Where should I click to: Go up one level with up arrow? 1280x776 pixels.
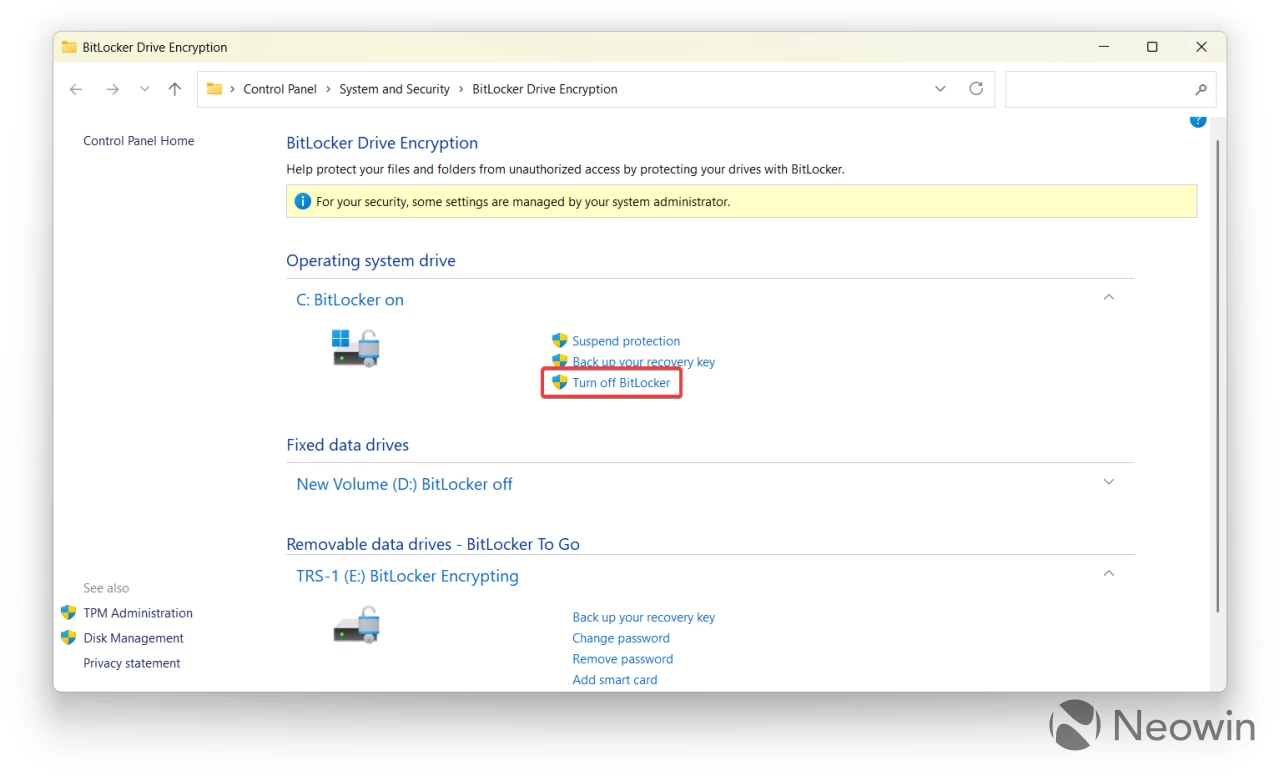coord(175,89)
